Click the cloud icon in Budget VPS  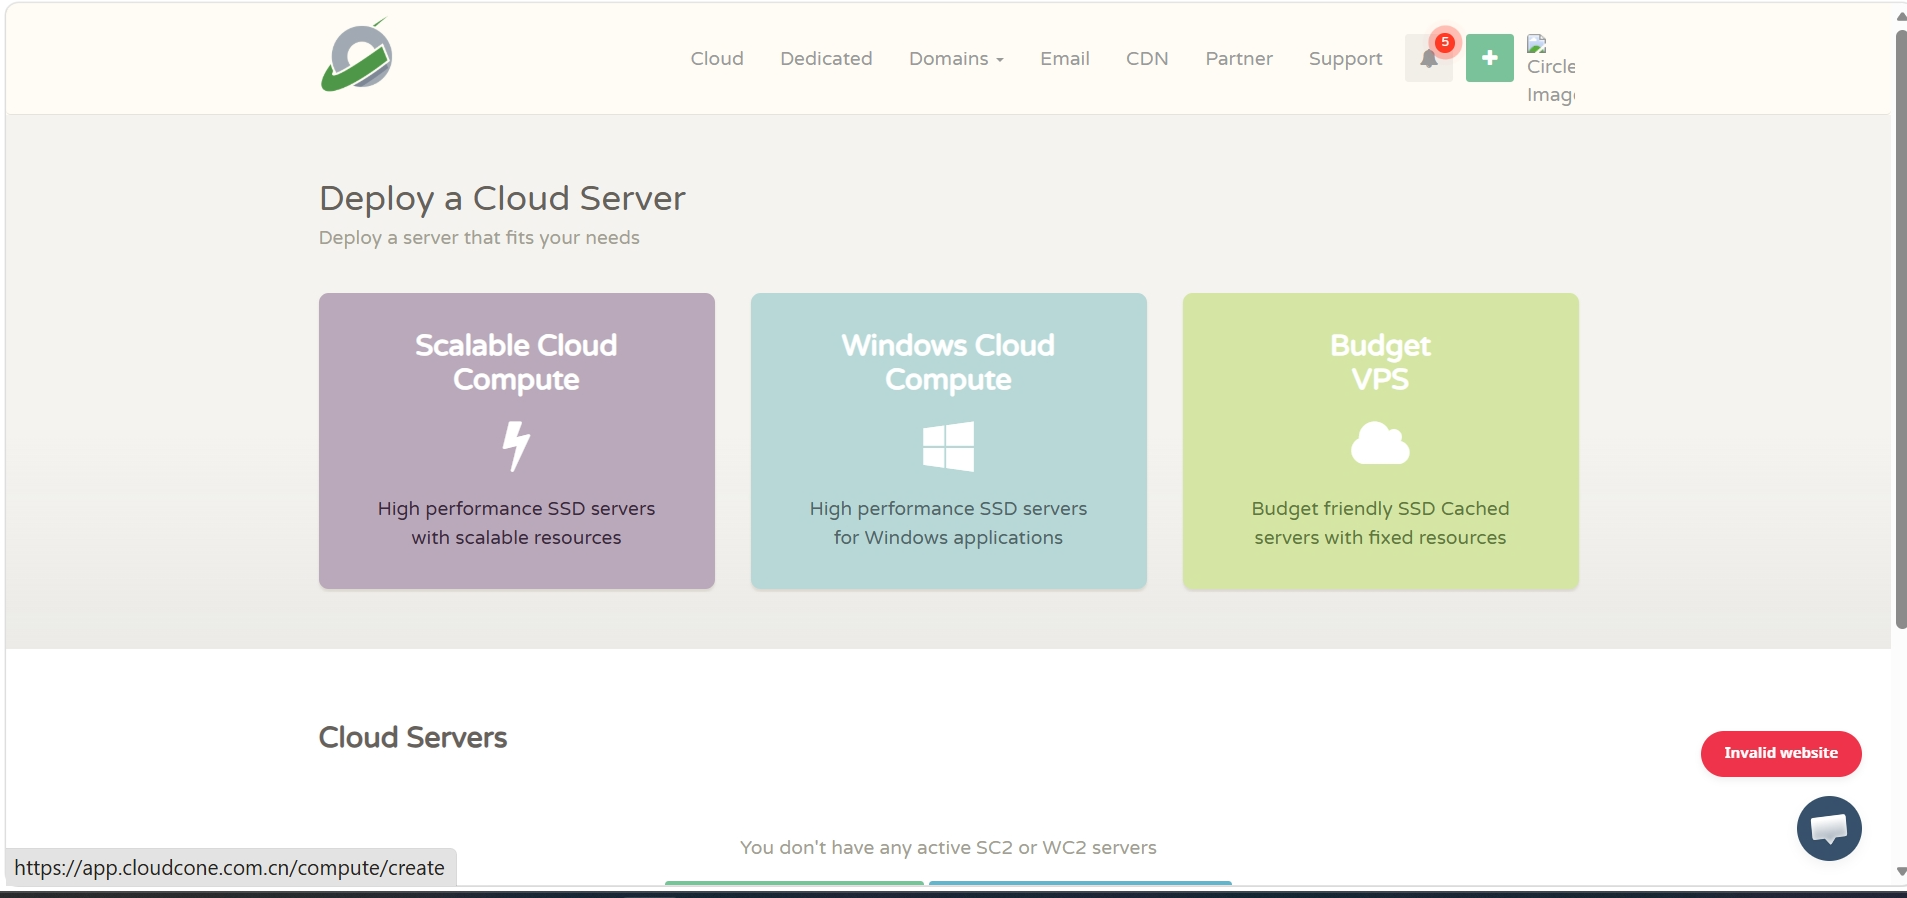(x=1380, y=443)
